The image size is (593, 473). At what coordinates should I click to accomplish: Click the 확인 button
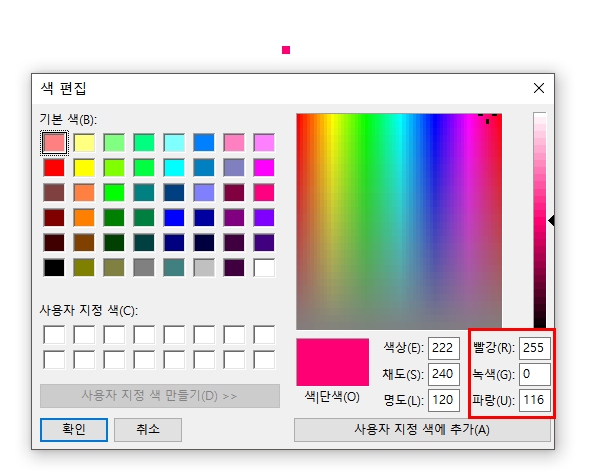[74, 430]
